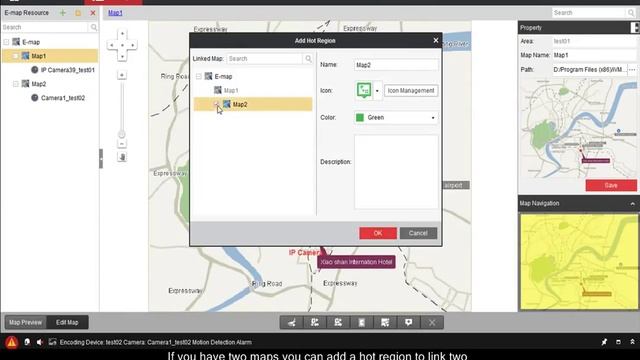Click the top-right Search field
This screenshot has height=360, width=640.
pyautogui.click(x=588, y=13)
